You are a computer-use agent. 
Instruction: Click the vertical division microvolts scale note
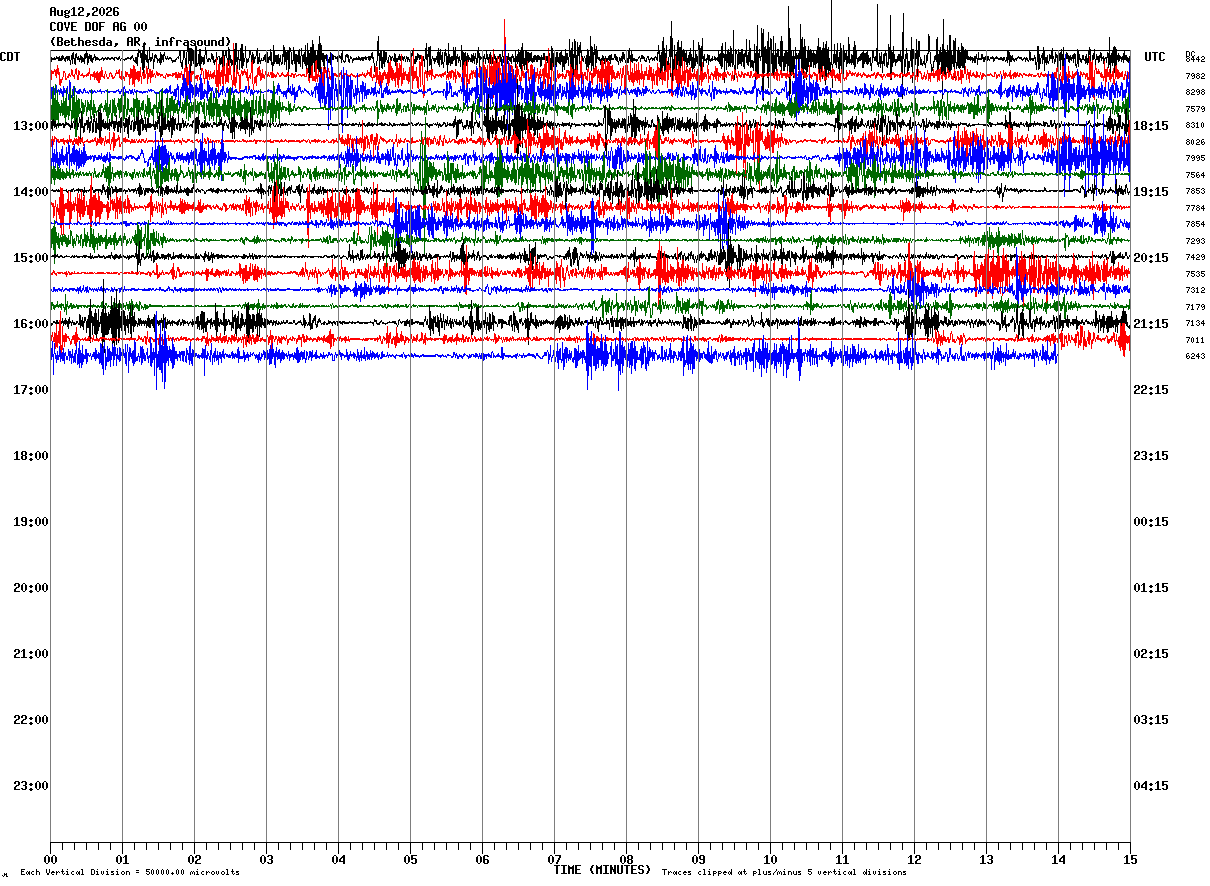point(130,873)
